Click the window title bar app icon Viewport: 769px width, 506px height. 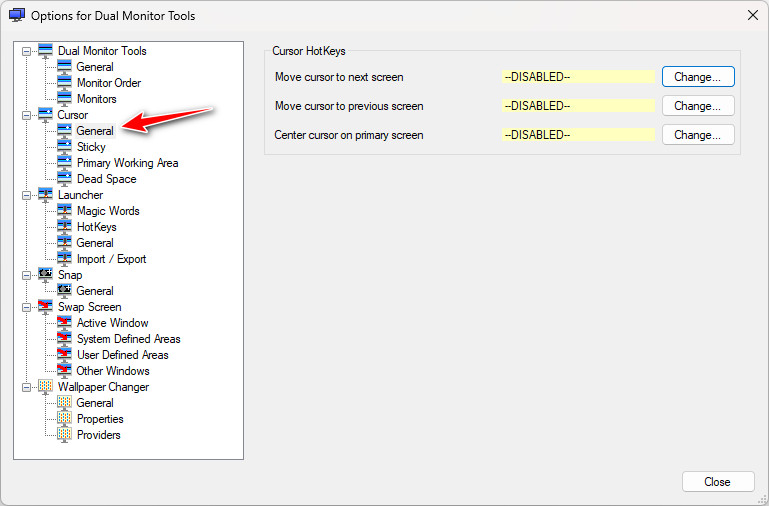17,15
